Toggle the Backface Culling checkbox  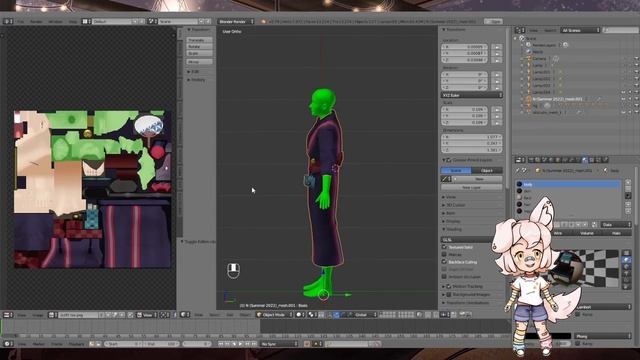pos(444,262)
